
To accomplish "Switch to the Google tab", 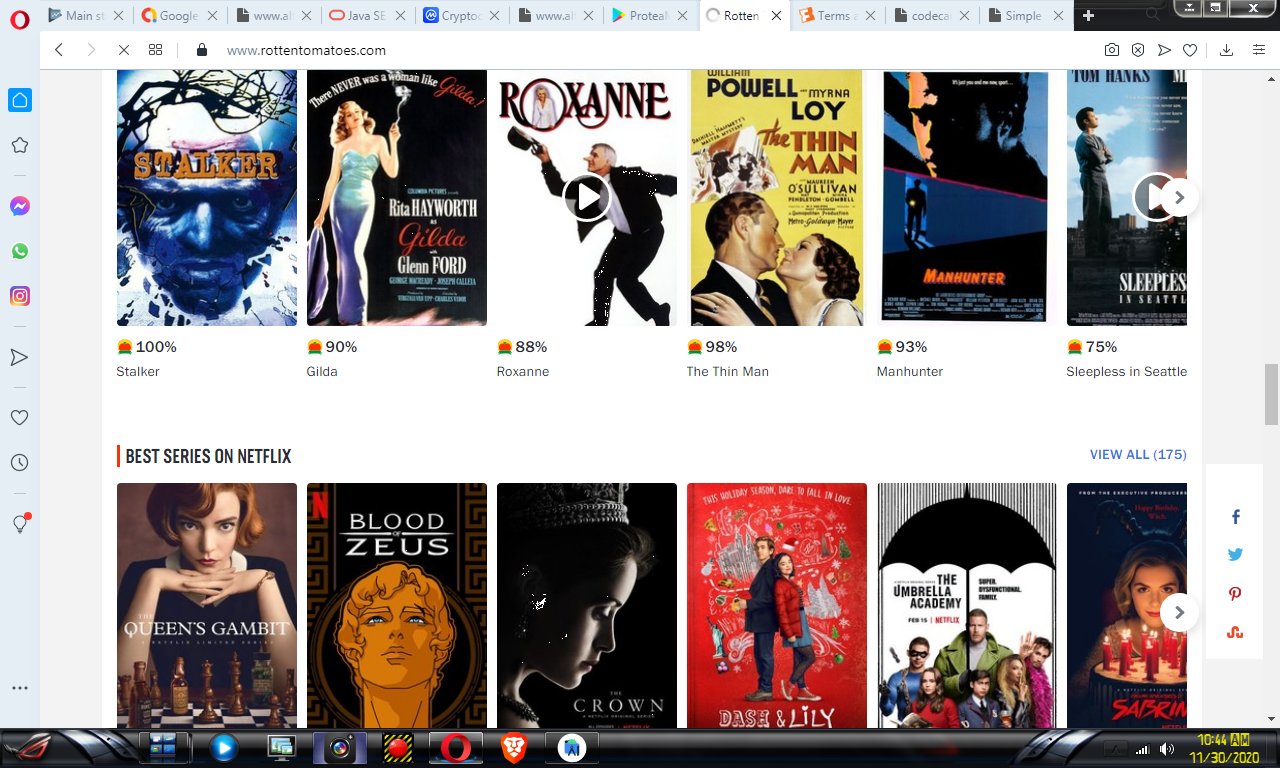I will point(178,16).
